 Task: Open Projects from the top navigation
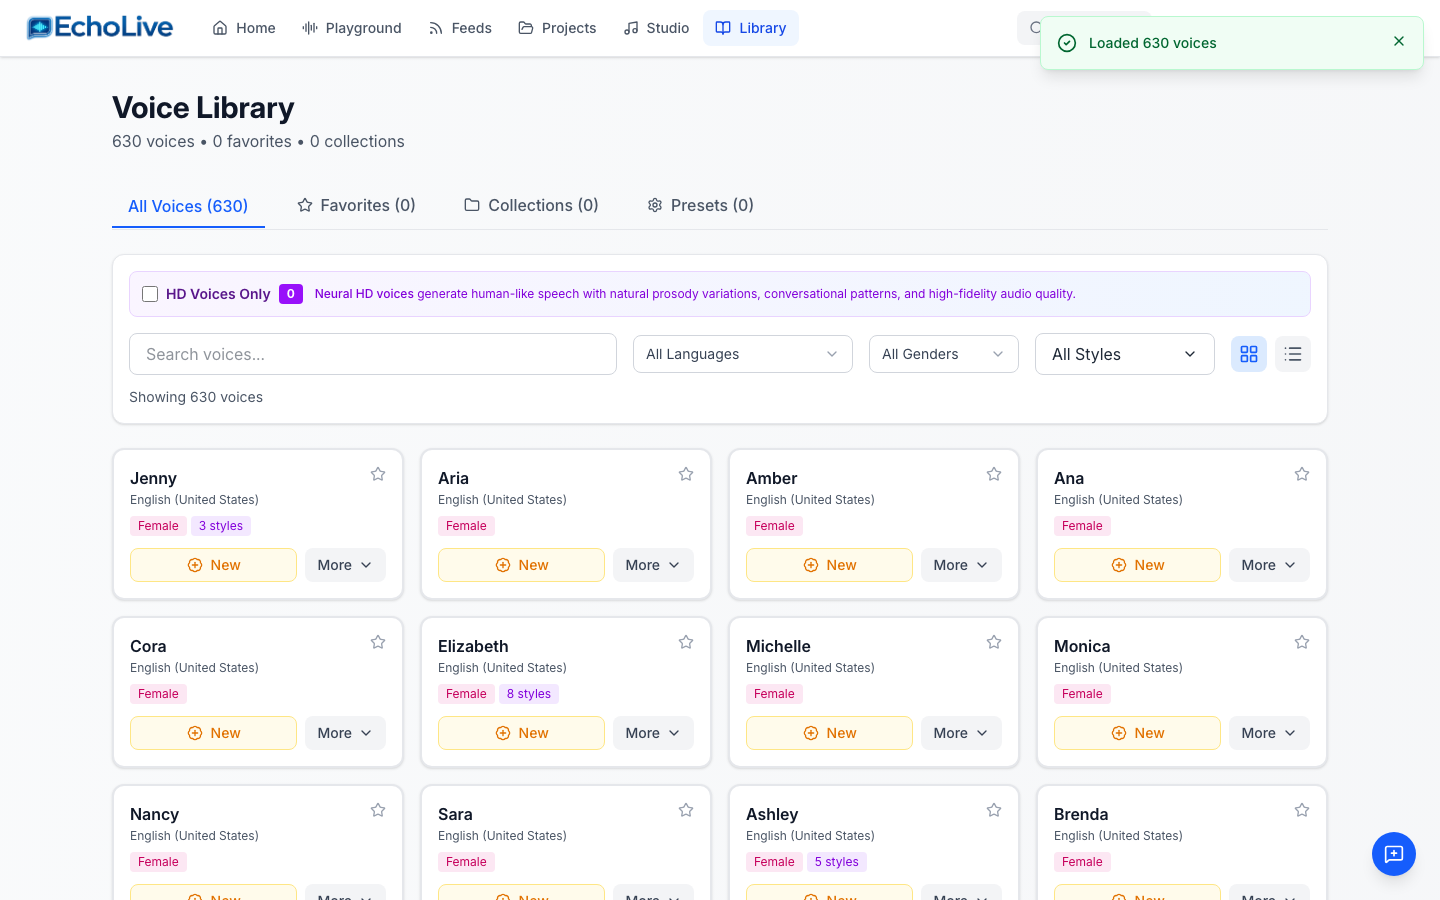pyautogui.click(x=556, y=28)
